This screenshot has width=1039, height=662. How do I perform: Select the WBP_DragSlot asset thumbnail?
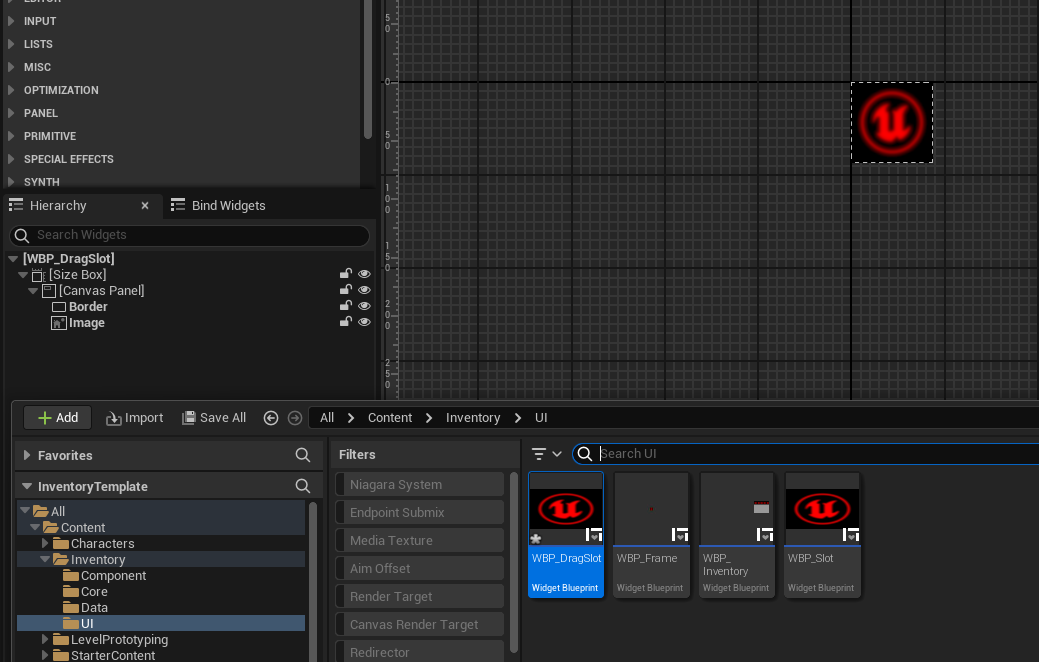[566, 535]
